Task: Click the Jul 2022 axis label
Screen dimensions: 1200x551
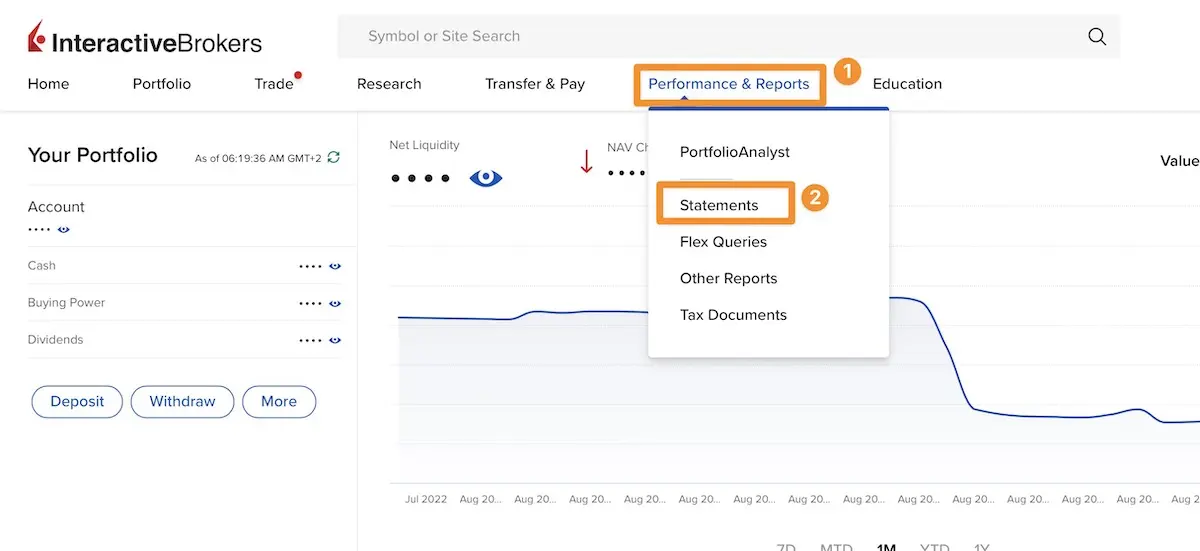Action: (x=426, y=498)
